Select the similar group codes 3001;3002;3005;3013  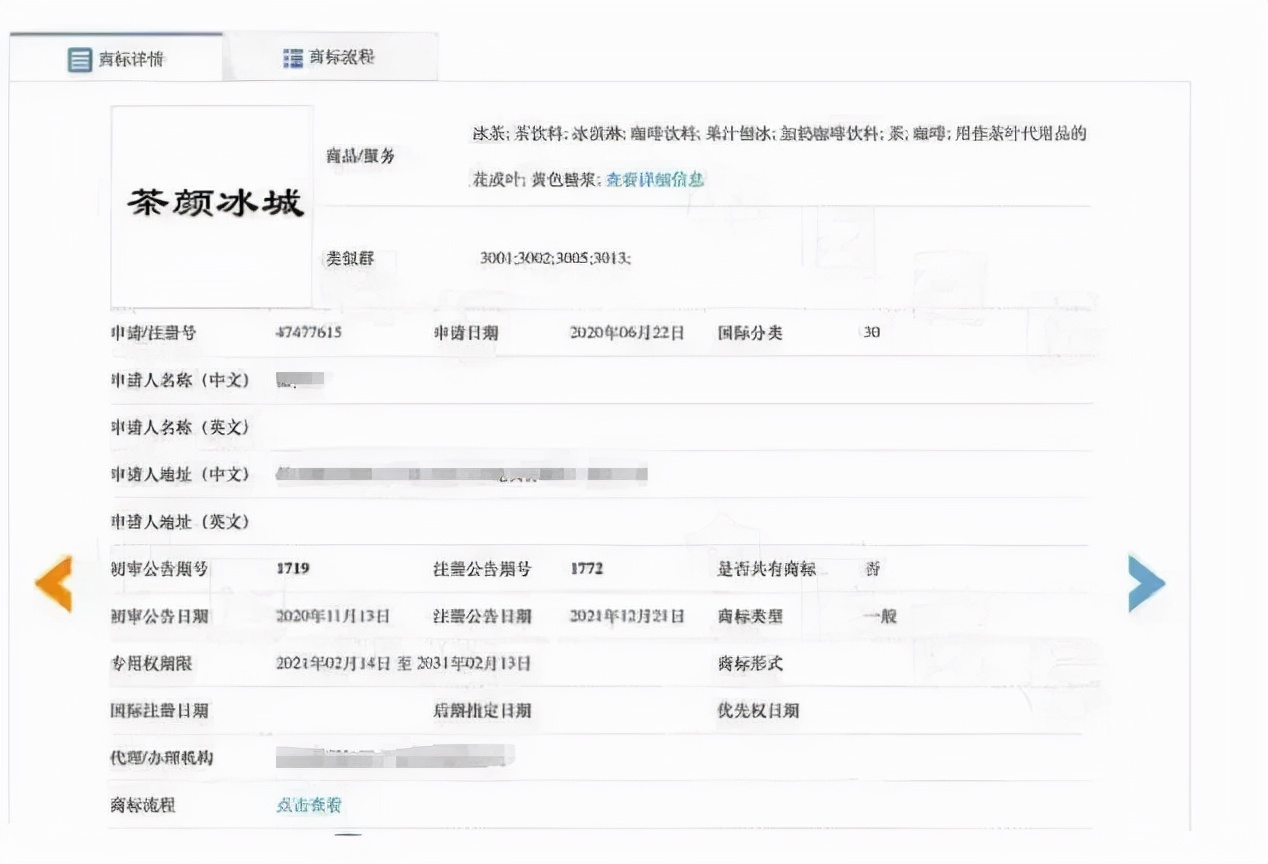click(555, 258)
